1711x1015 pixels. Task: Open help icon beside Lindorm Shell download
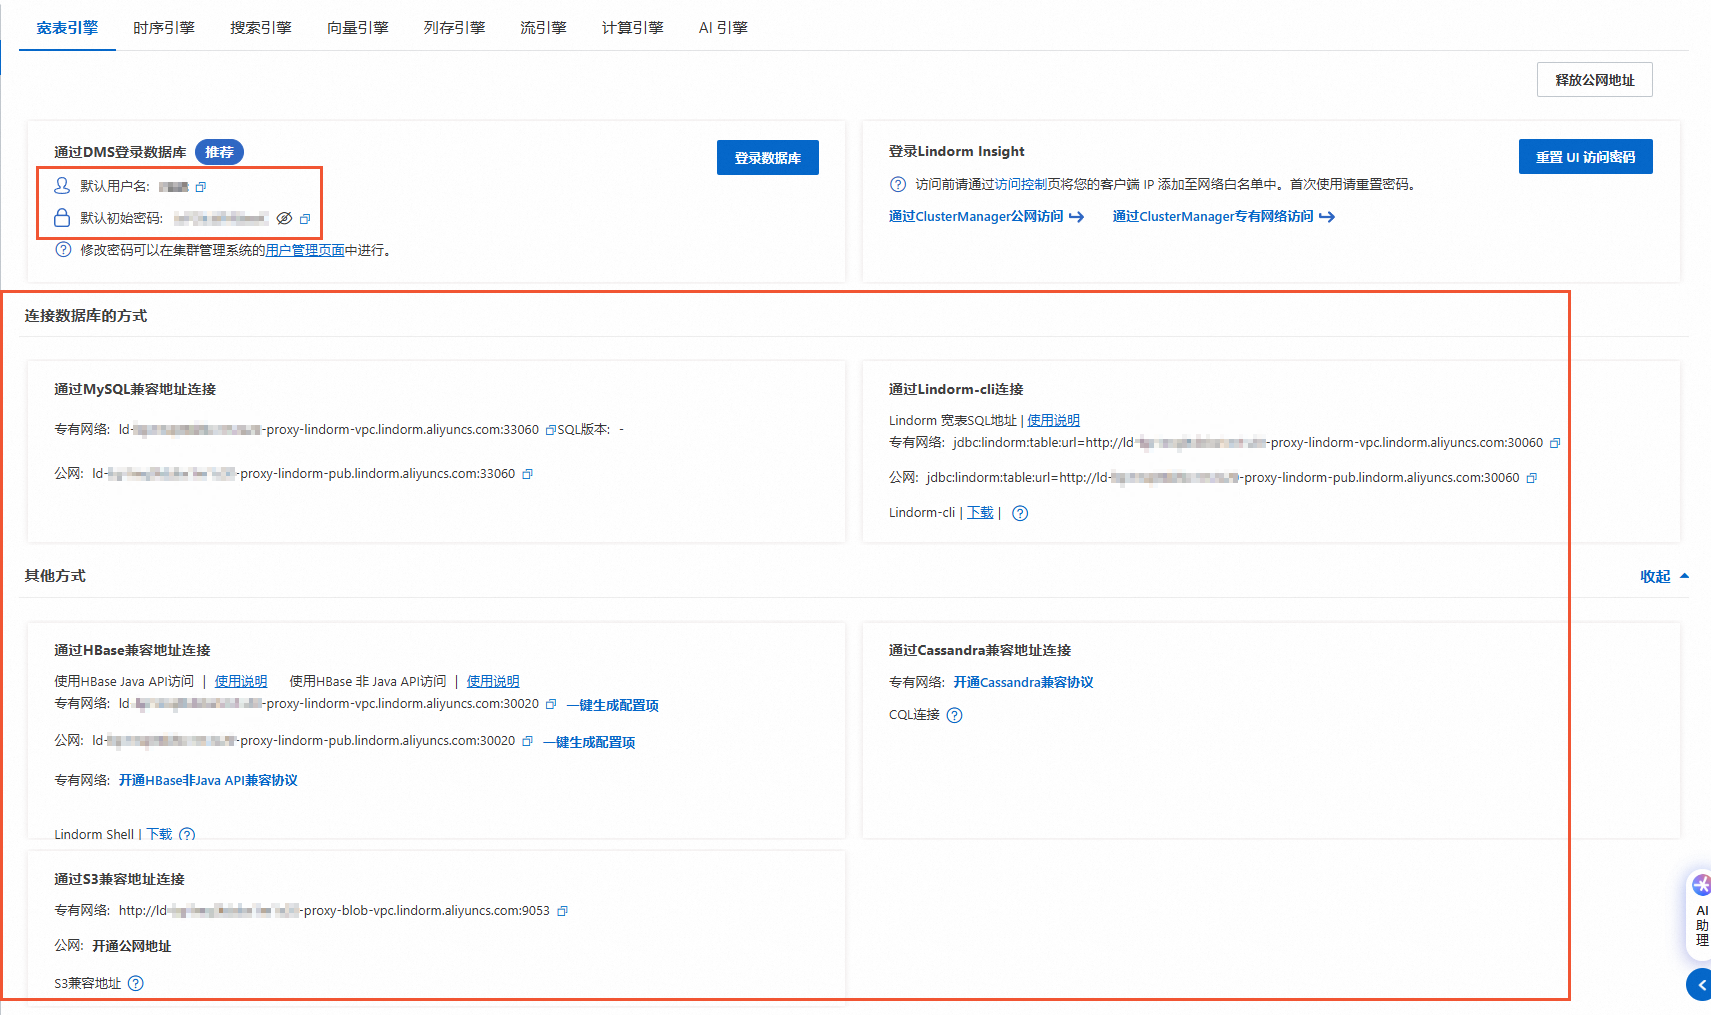point(187,835)
